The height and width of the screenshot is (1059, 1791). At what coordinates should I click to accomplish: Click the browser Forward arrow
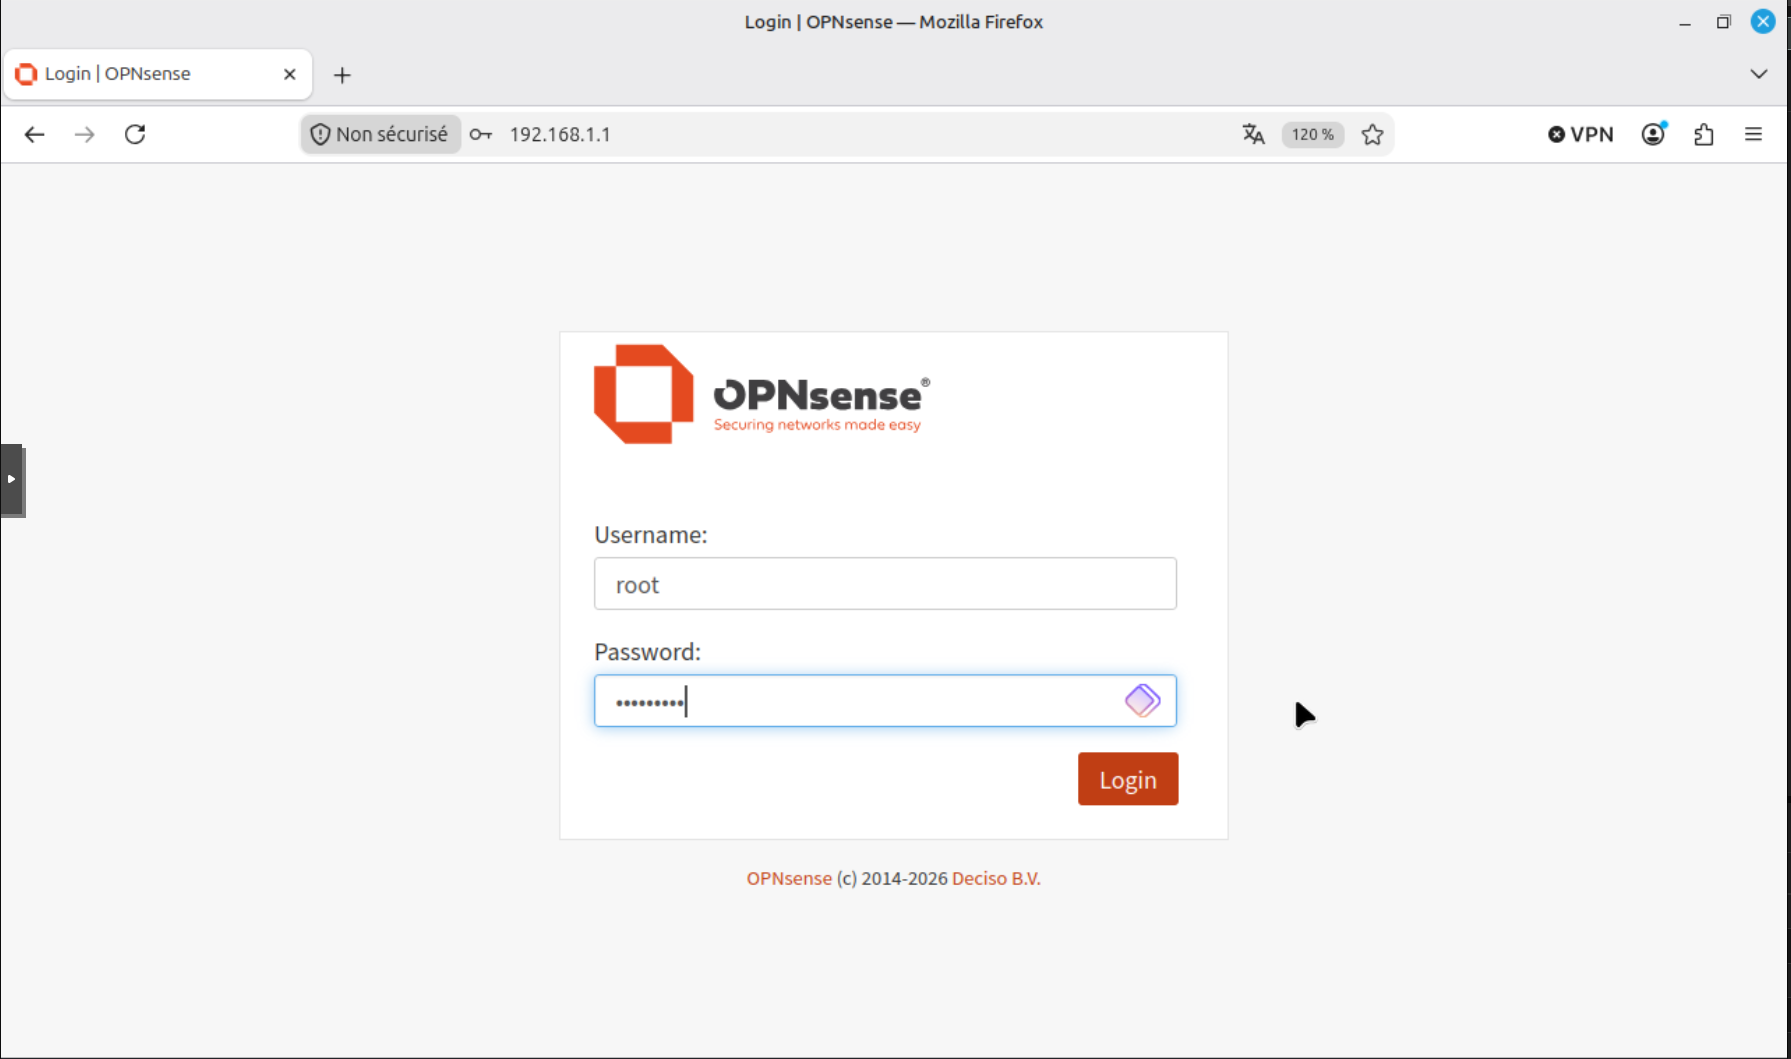85,134
